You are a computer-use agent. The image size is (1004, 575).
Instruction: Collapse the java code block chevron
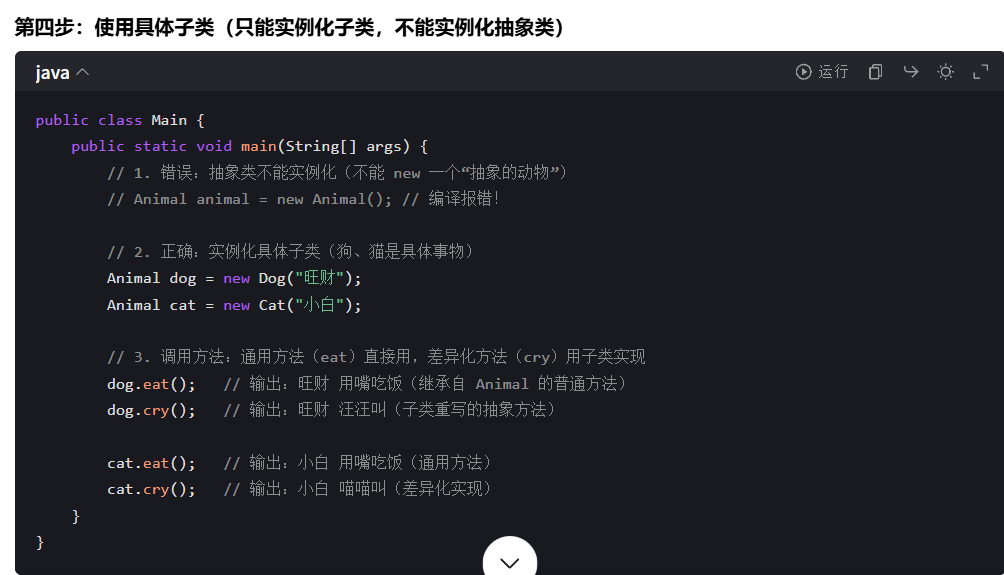point(83,72)
